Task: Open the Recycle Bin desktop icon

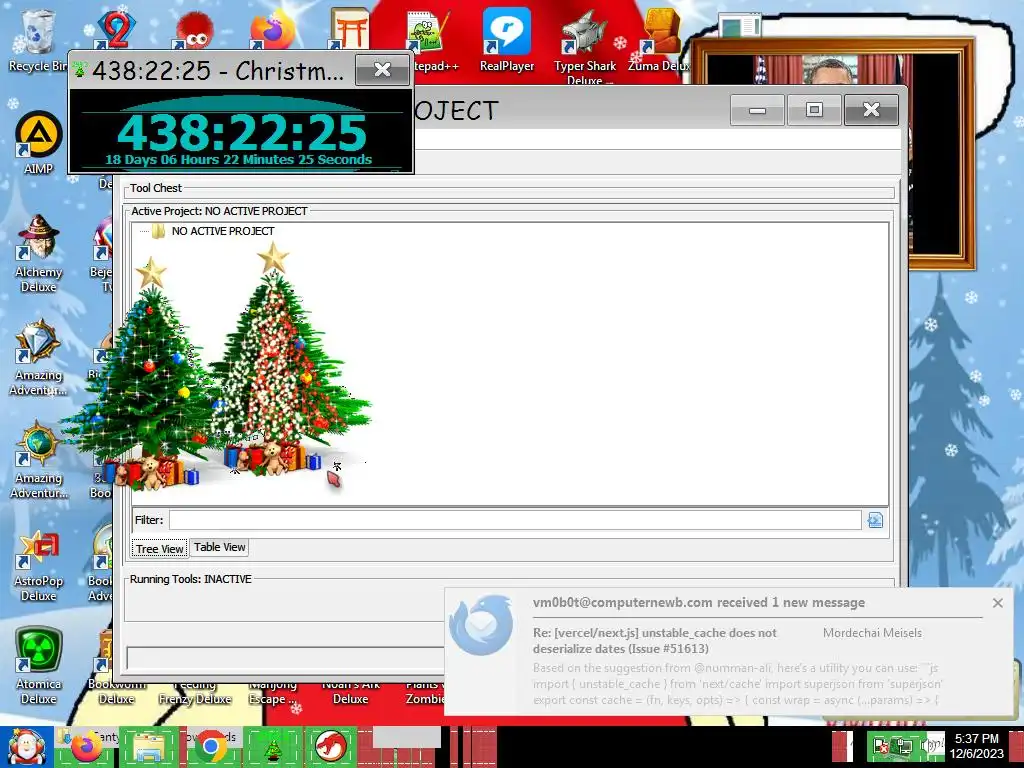Action: pyautogui.click(x=37, y=39)
